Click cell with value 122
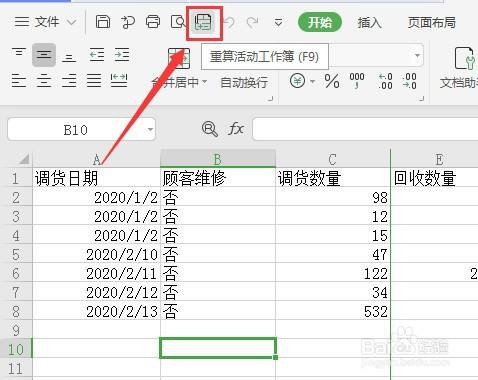The height and width of the screenshot is (380, 478). click(333, 273)
